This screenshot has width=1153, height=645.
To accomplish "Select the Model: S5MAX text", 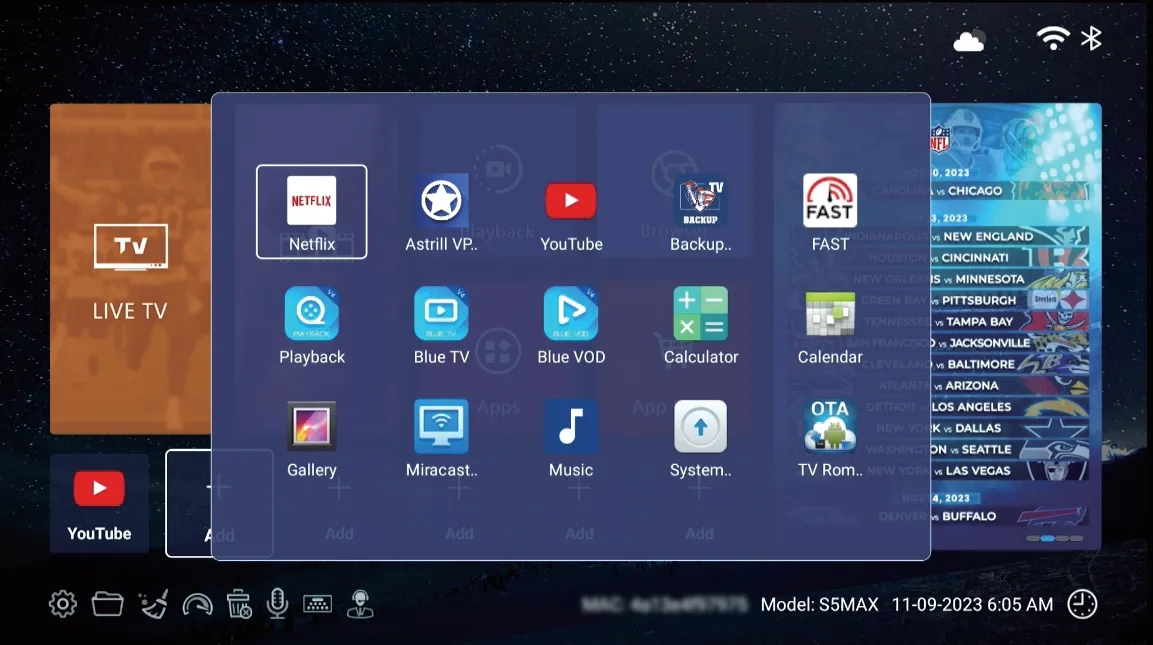I will click(x=819, y=605).
